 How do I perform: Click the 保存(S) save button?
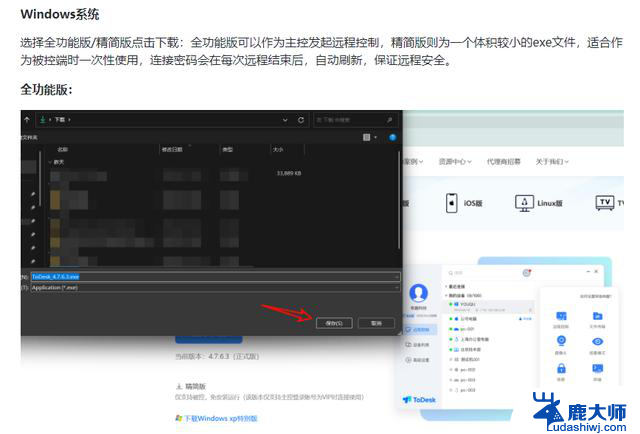[334, 323]
